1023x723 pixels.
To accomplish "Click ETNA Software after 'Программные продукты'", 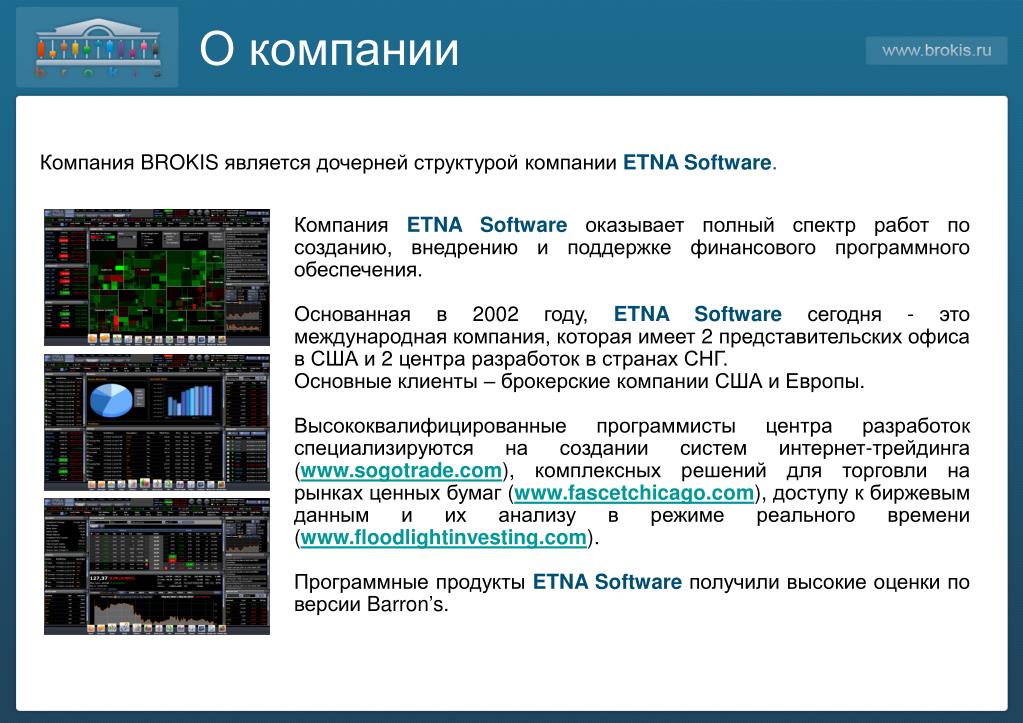I will coord(607,582).
